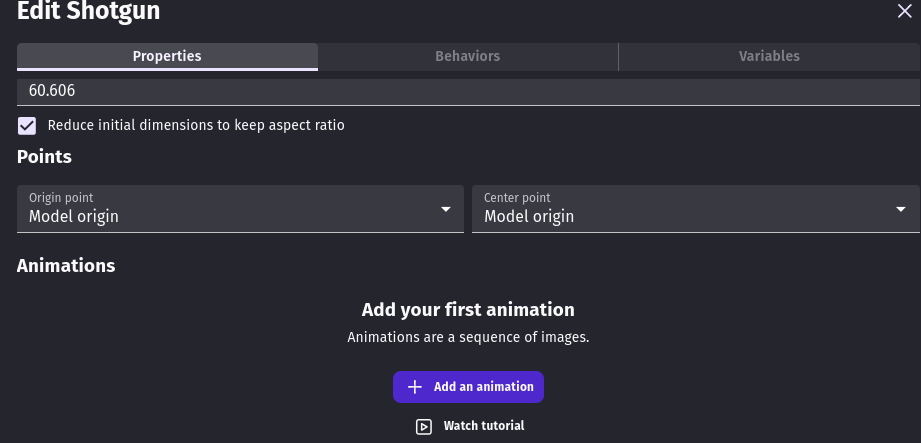Click the Animations section heading
Image resolution: width=921 pixels, height=443 pixels.
[x=66, y=266]
